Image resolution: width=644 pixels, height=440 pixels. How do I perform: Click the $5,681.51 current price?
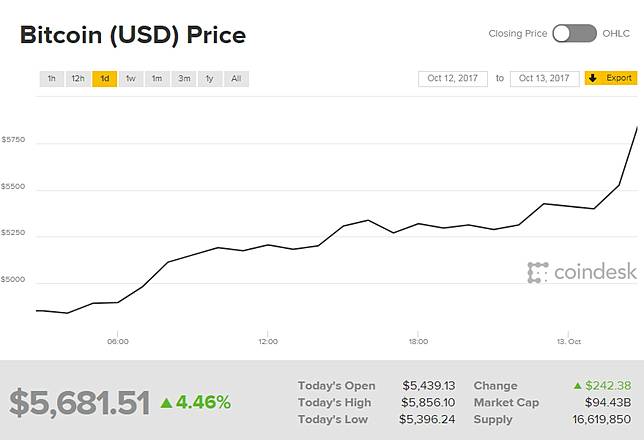(79, 402)
